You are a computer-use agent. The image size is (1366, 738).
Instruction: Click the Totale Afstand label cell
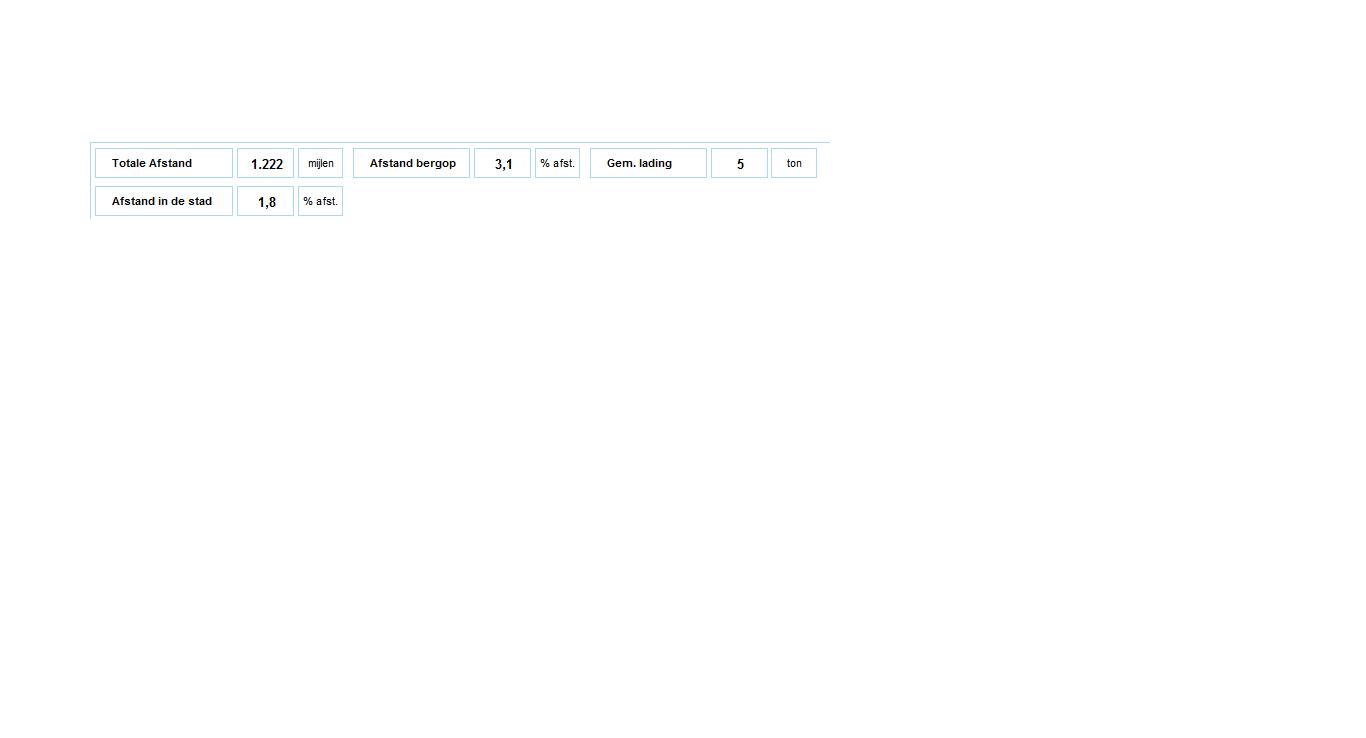(x=164, y=163)
